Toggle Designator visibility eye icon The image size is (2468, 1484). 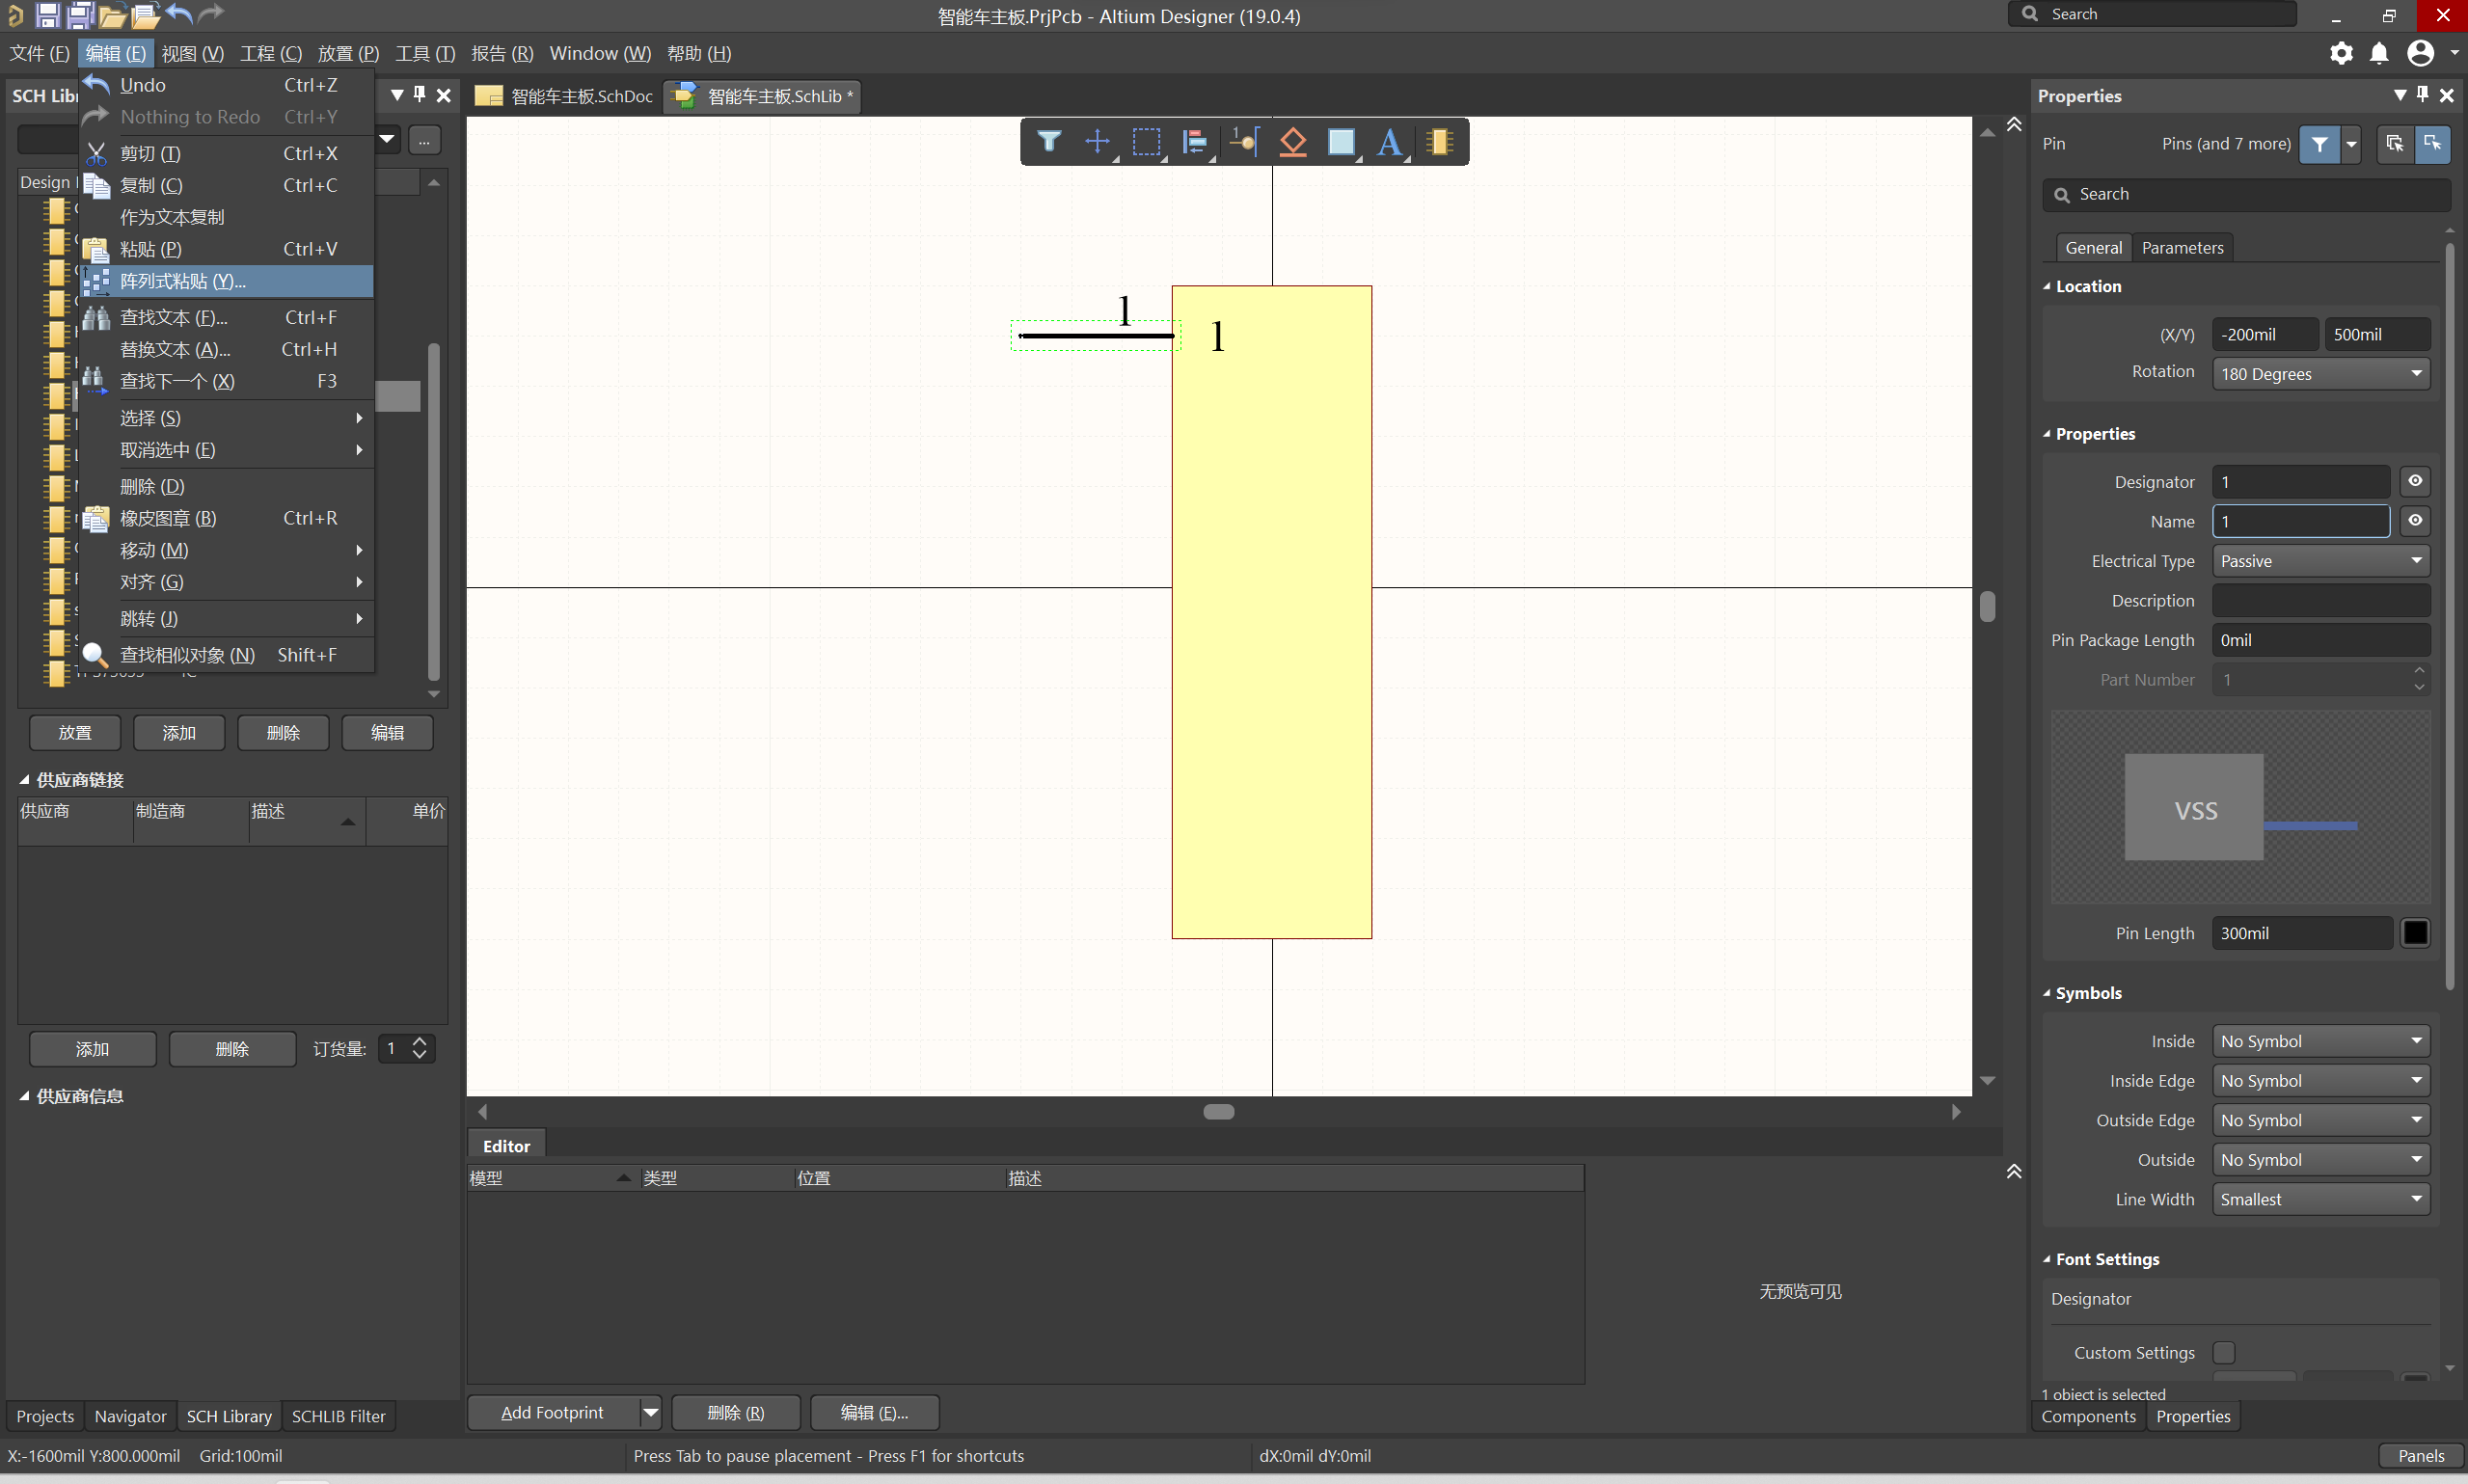(2414, 481)
